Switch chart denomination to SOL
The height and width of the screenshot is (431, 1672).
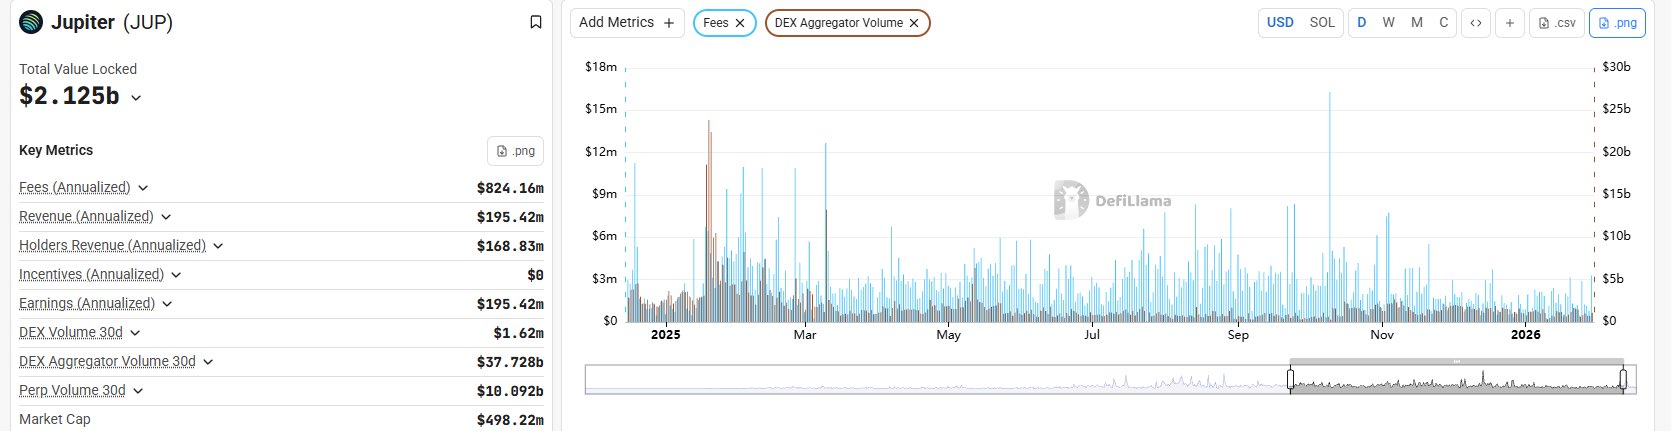coord(1322,23)
